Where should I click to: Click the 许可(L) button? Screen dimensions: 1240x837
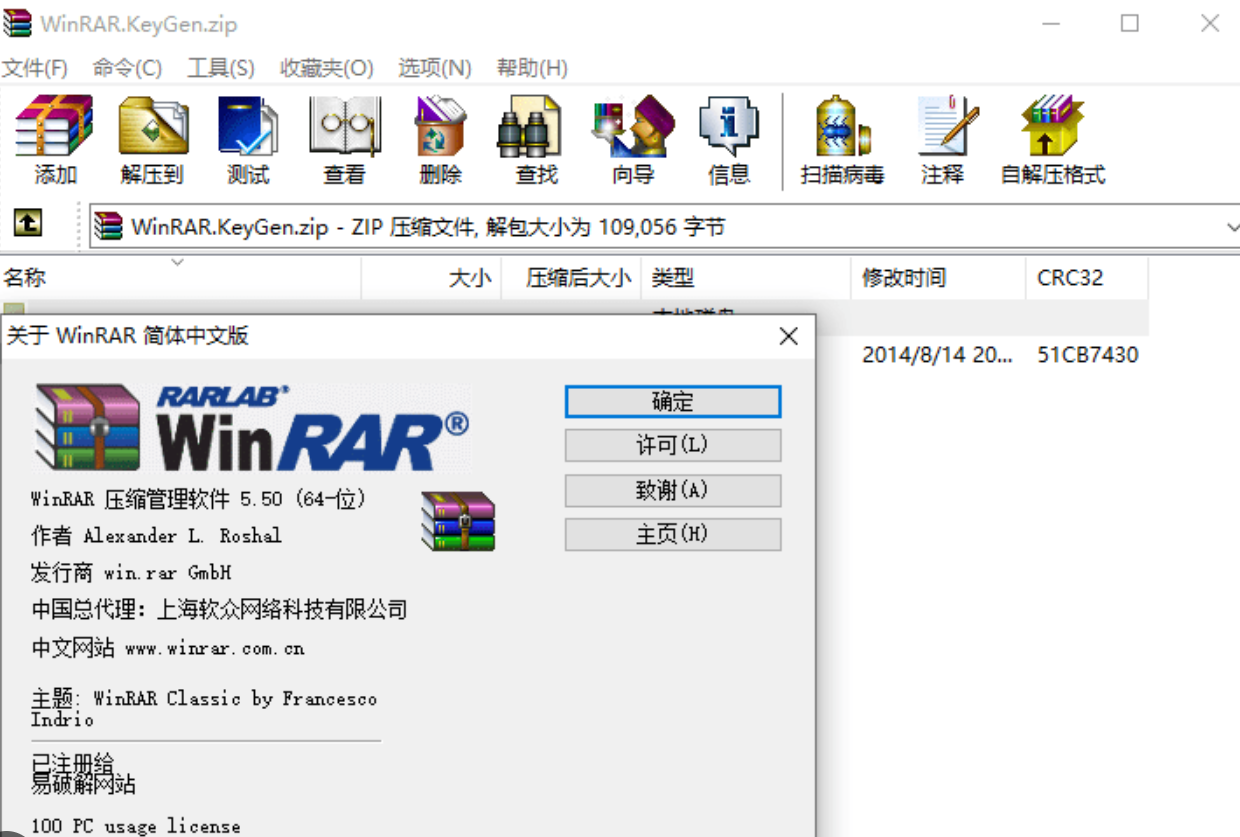coord(673,446)
